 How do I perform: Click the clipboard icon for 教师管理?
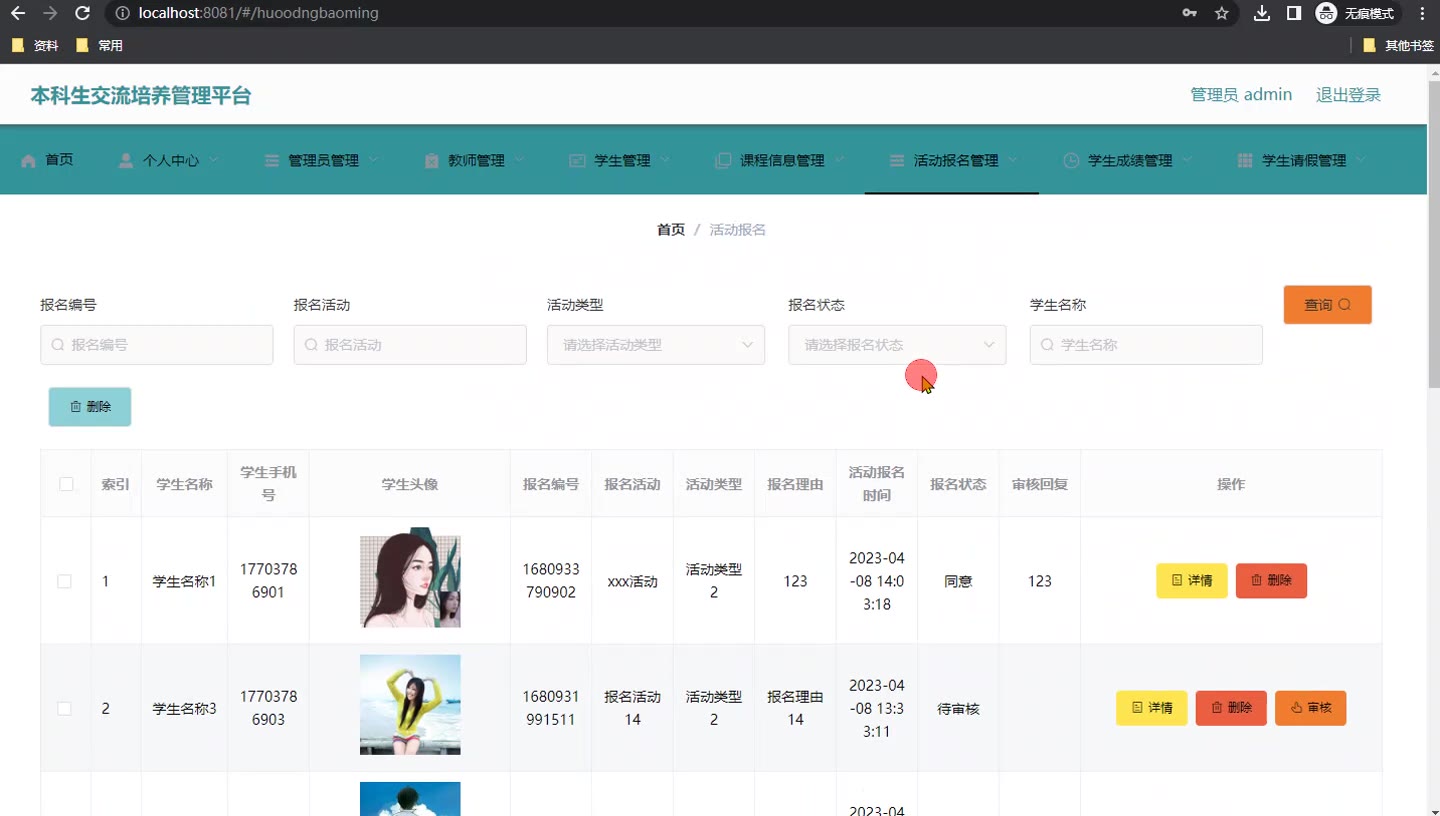[x=431, y=160]
